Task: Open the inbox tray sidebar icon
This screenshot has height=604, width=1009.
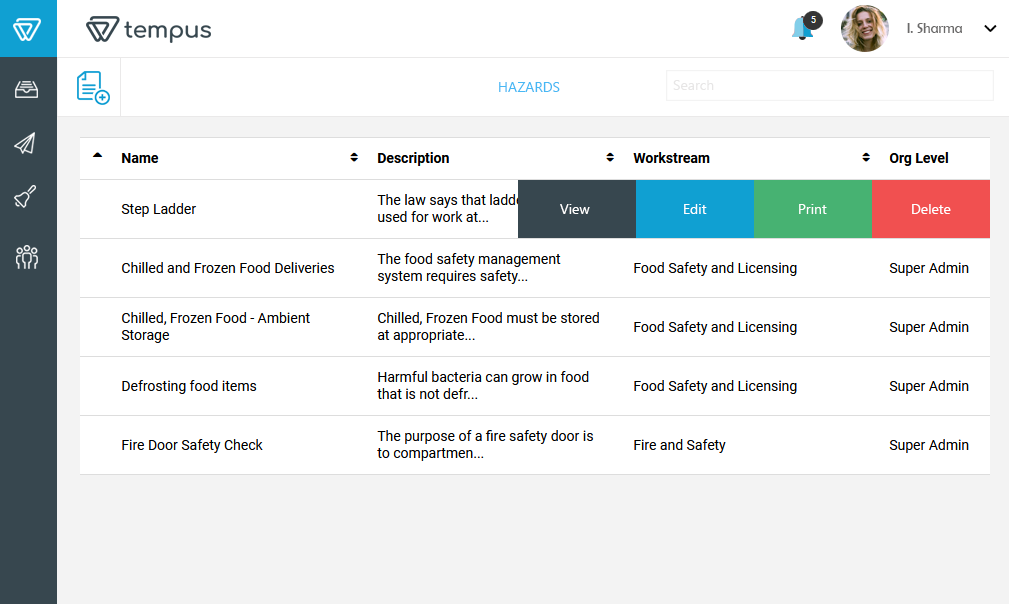Action: [x=27, y=90]
